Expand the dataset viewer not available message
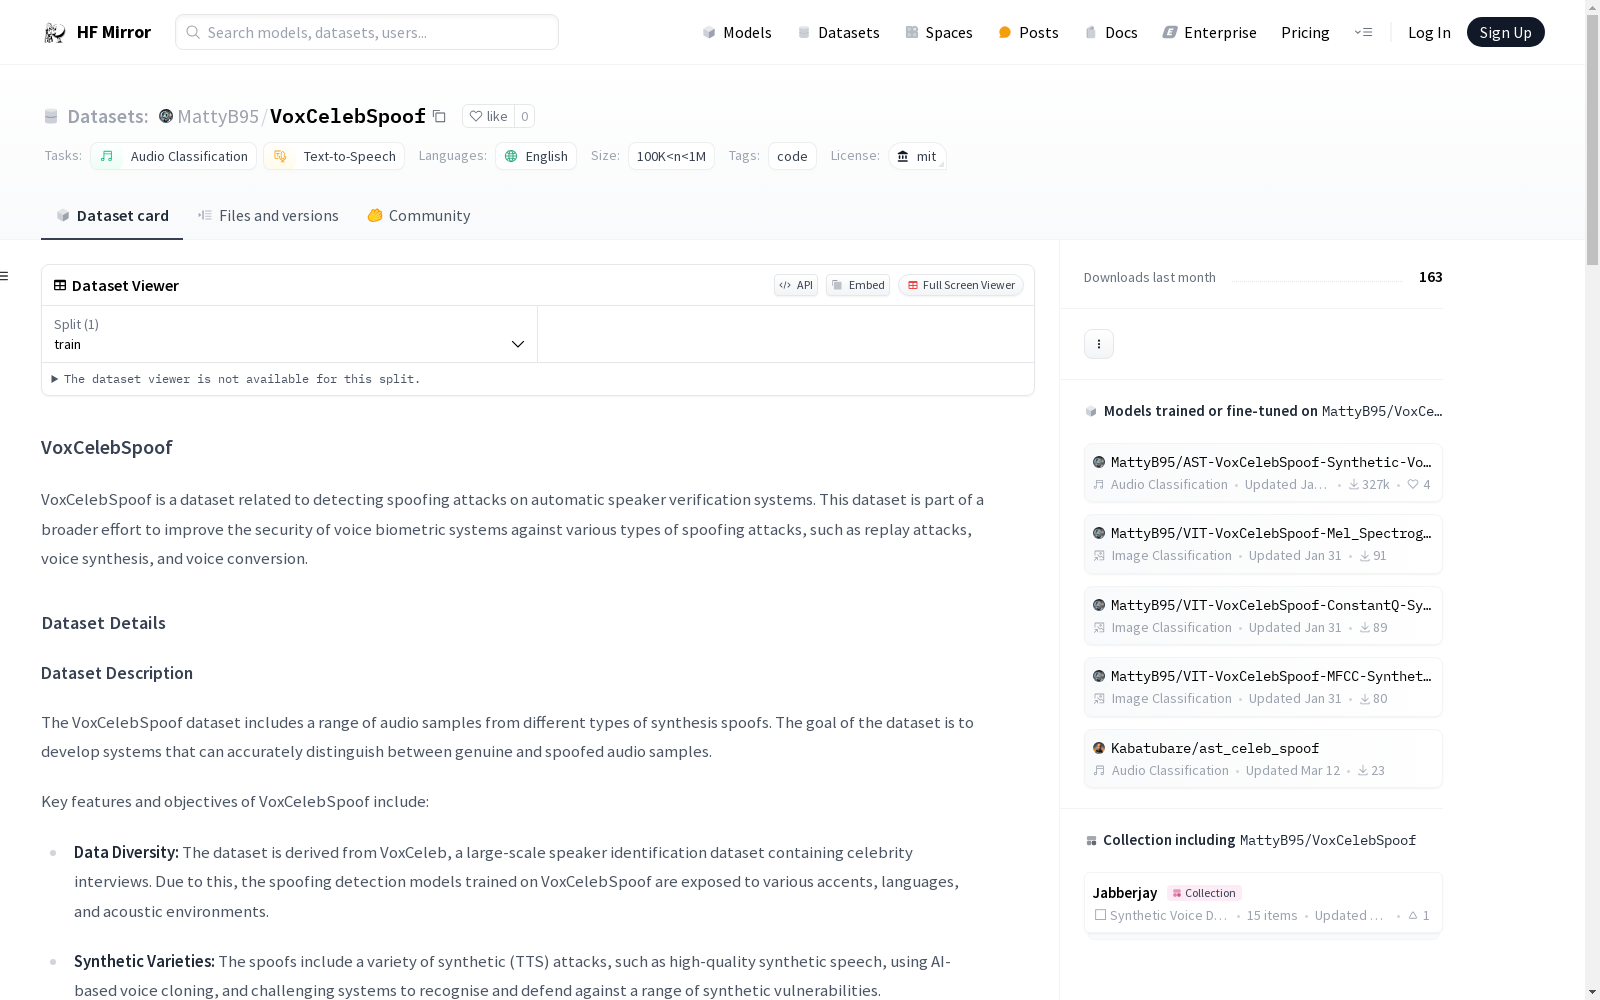This screenshot has width=1600, height=1000. pyautogui.click(x=236, y=379)
